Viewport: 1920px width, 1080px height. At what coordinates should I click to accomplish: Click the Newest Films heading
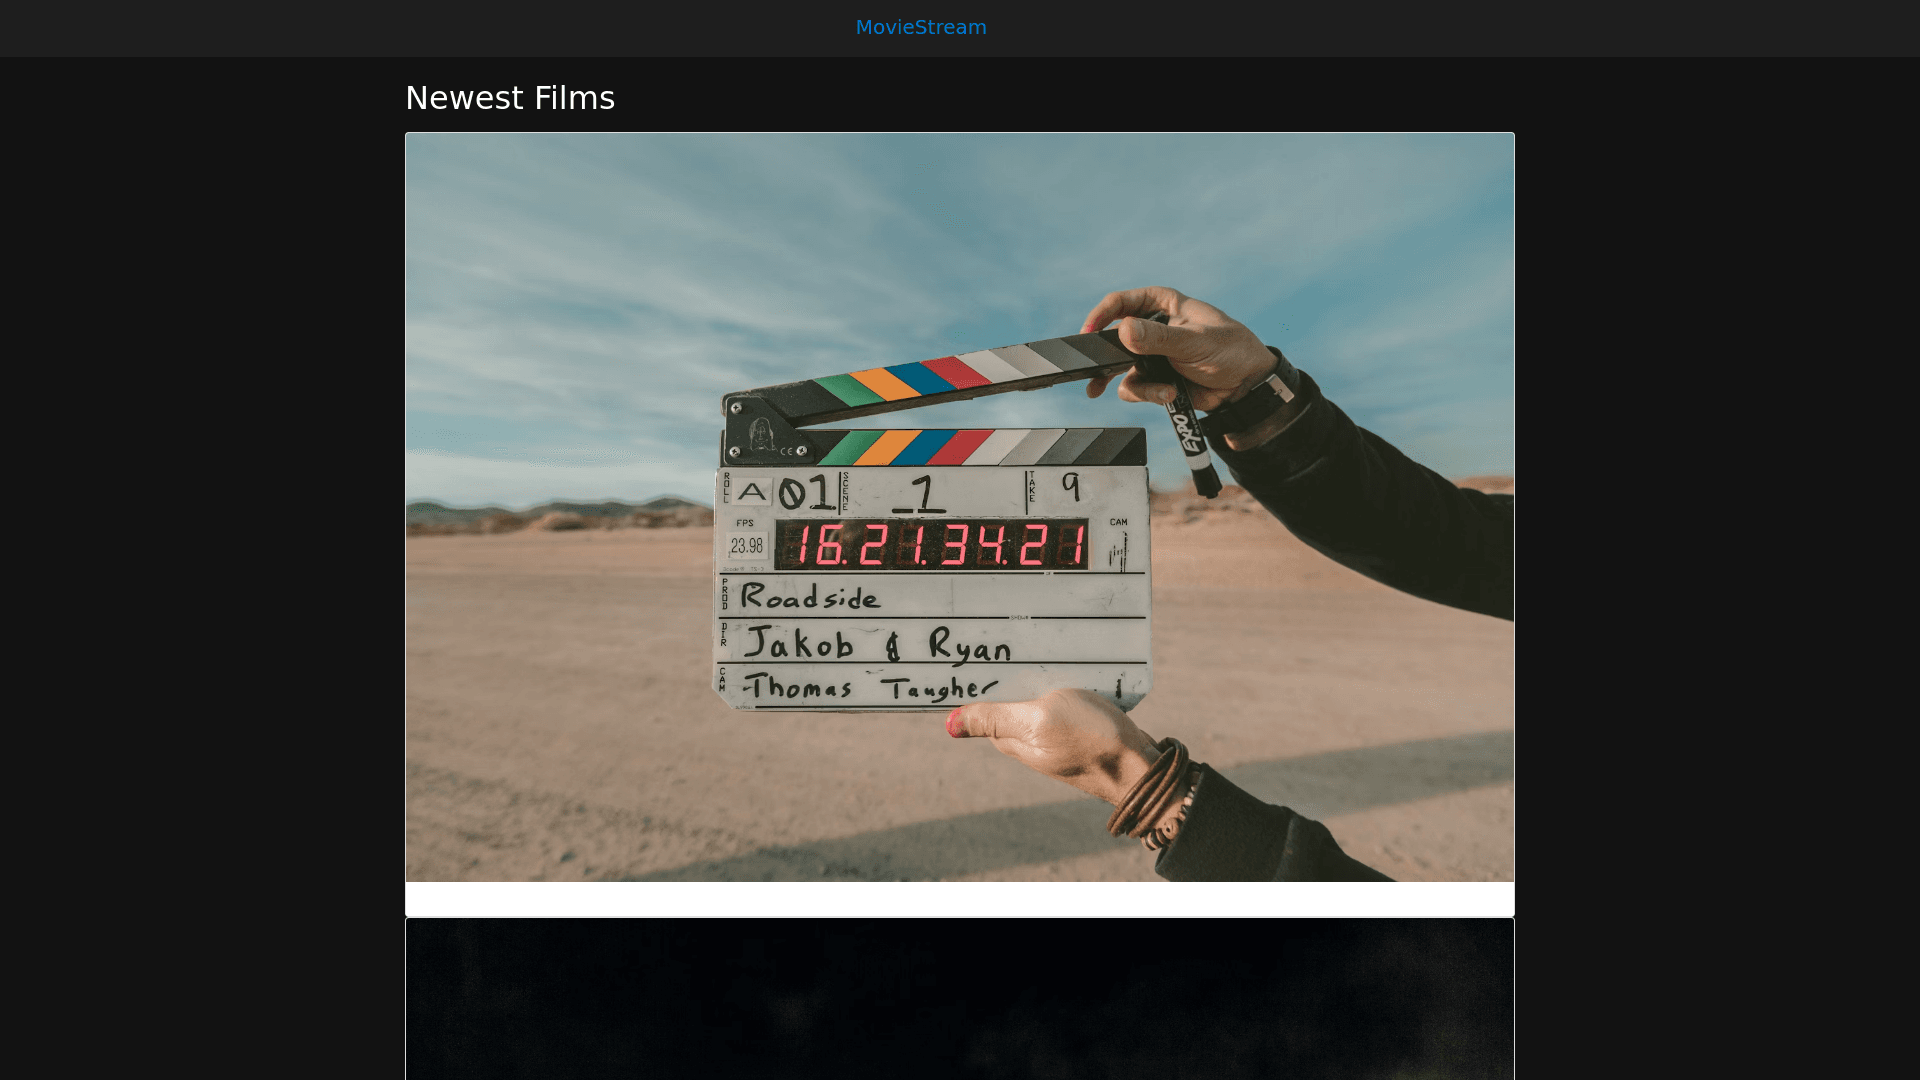[509, 98]
